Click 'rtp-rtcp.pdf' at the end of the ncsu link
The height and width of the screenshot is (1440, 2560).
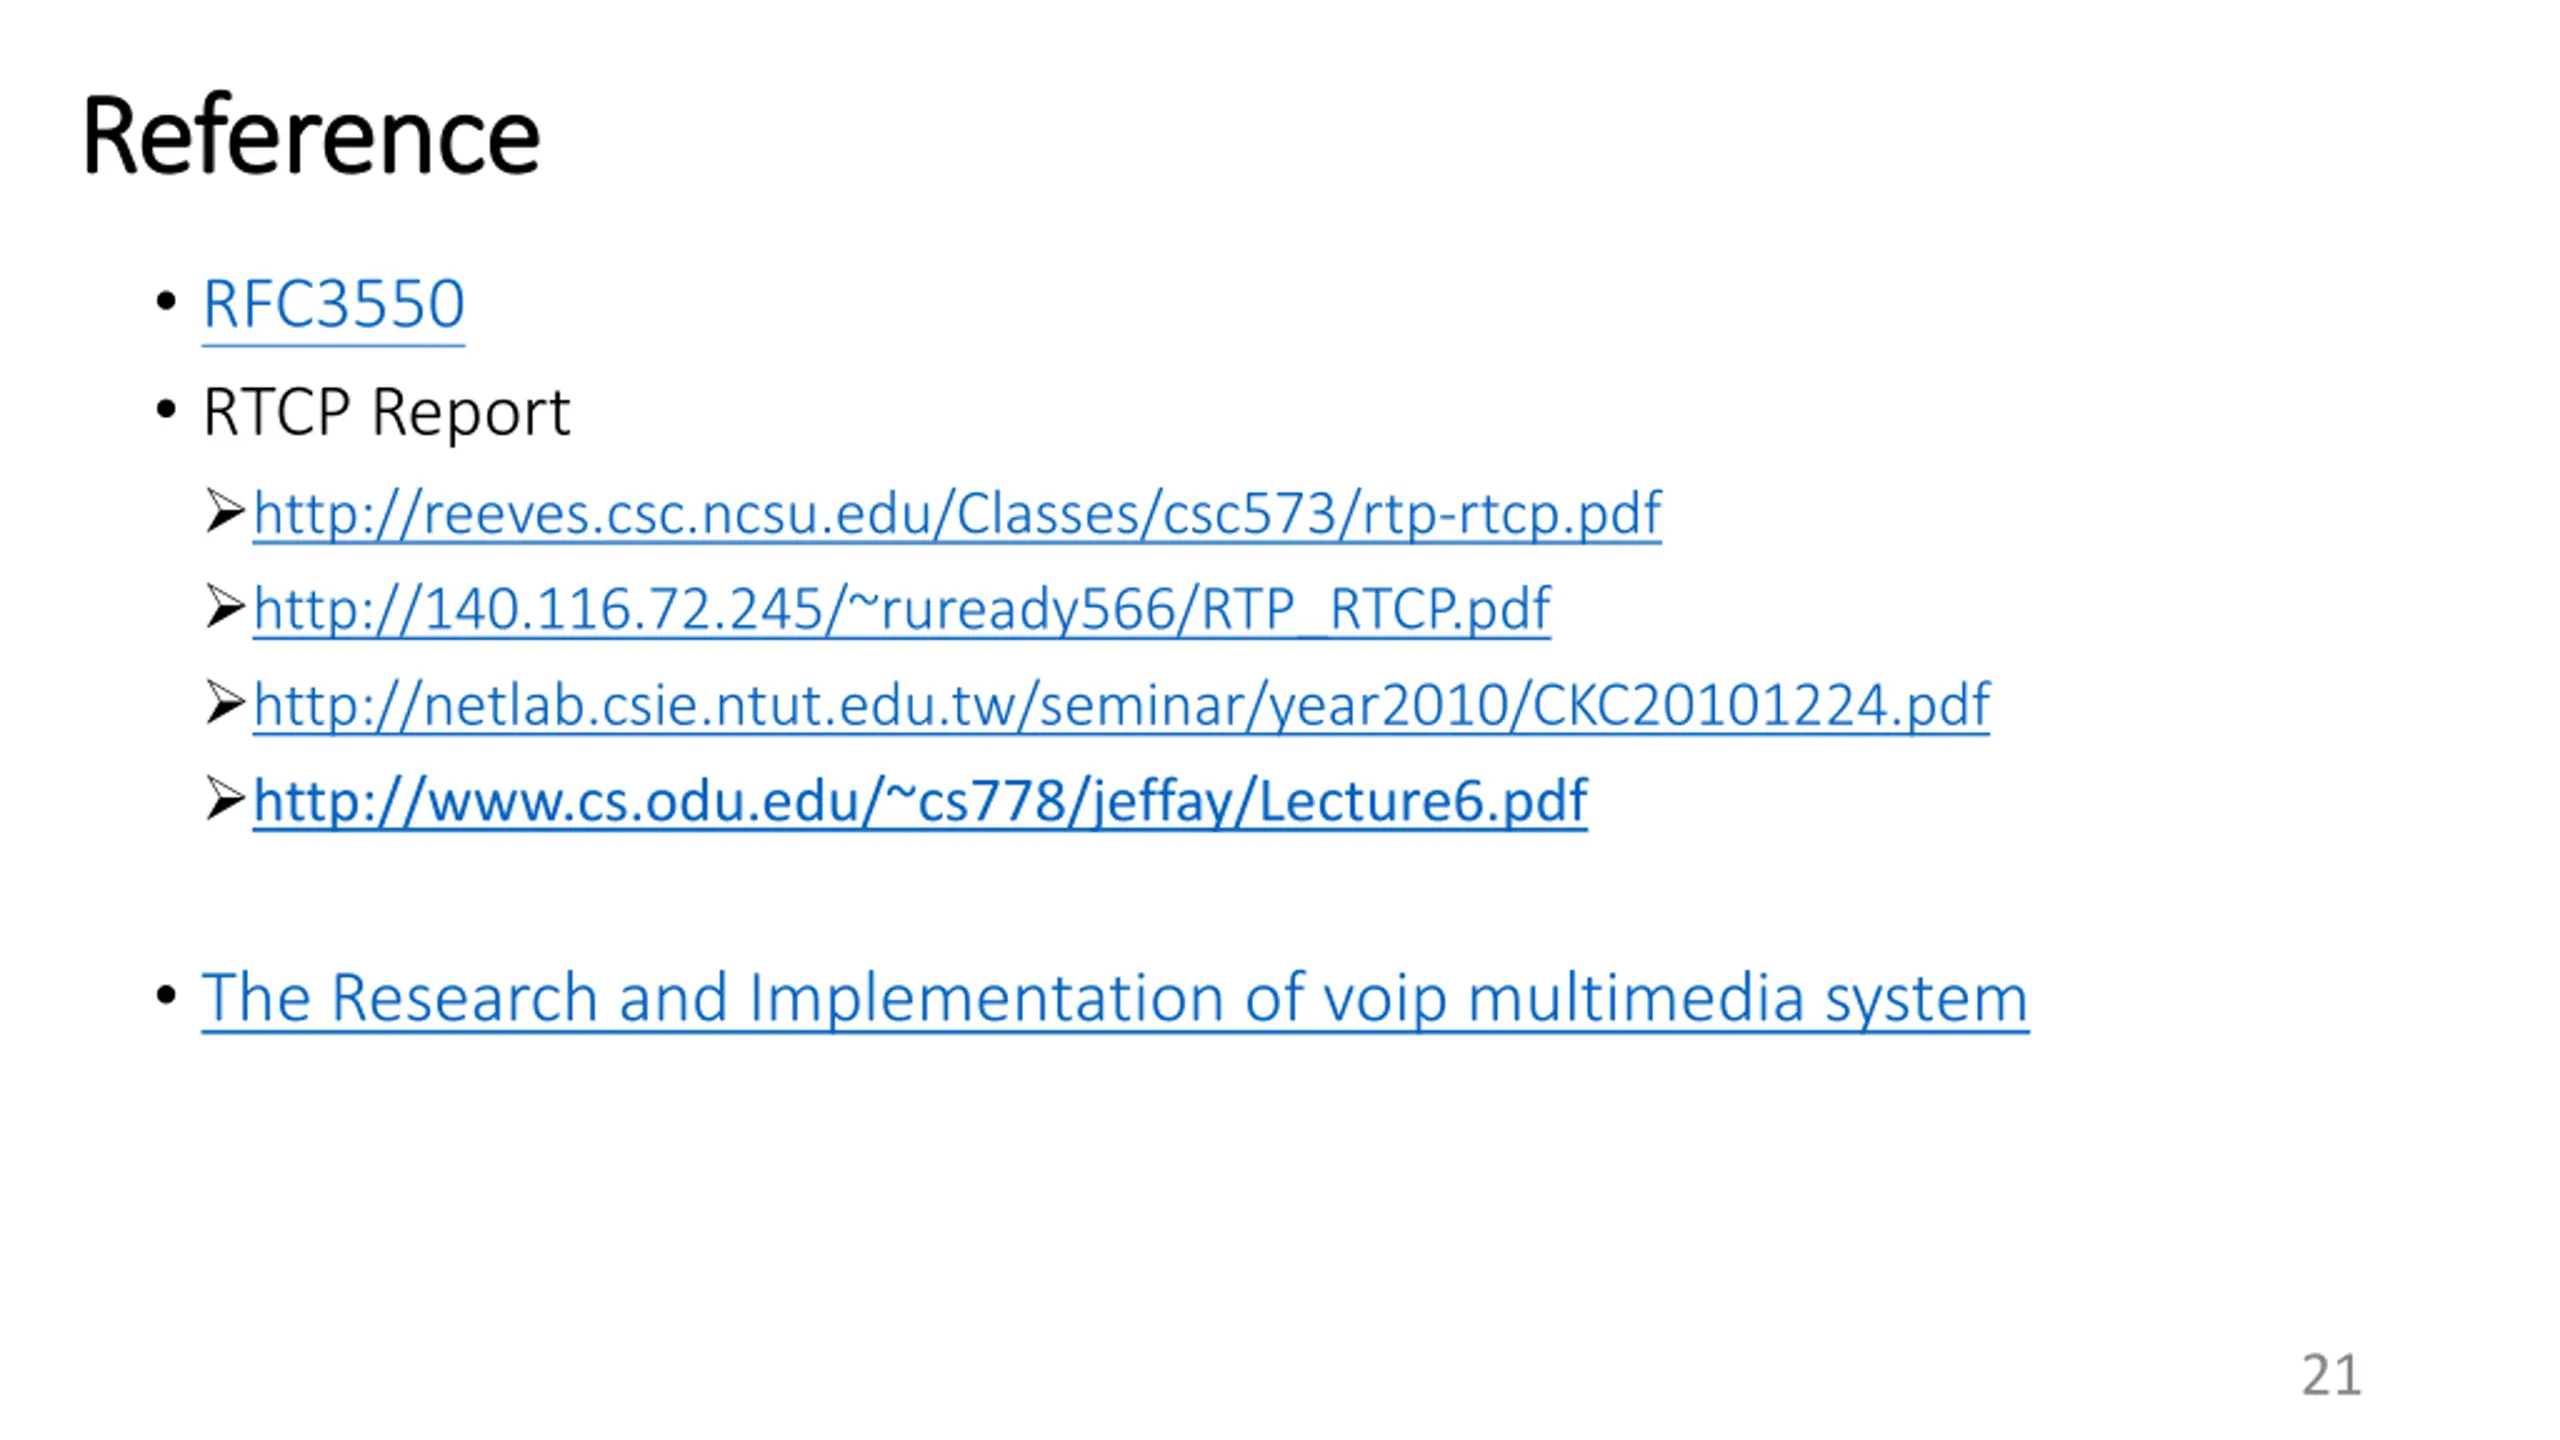[1511, 514]
